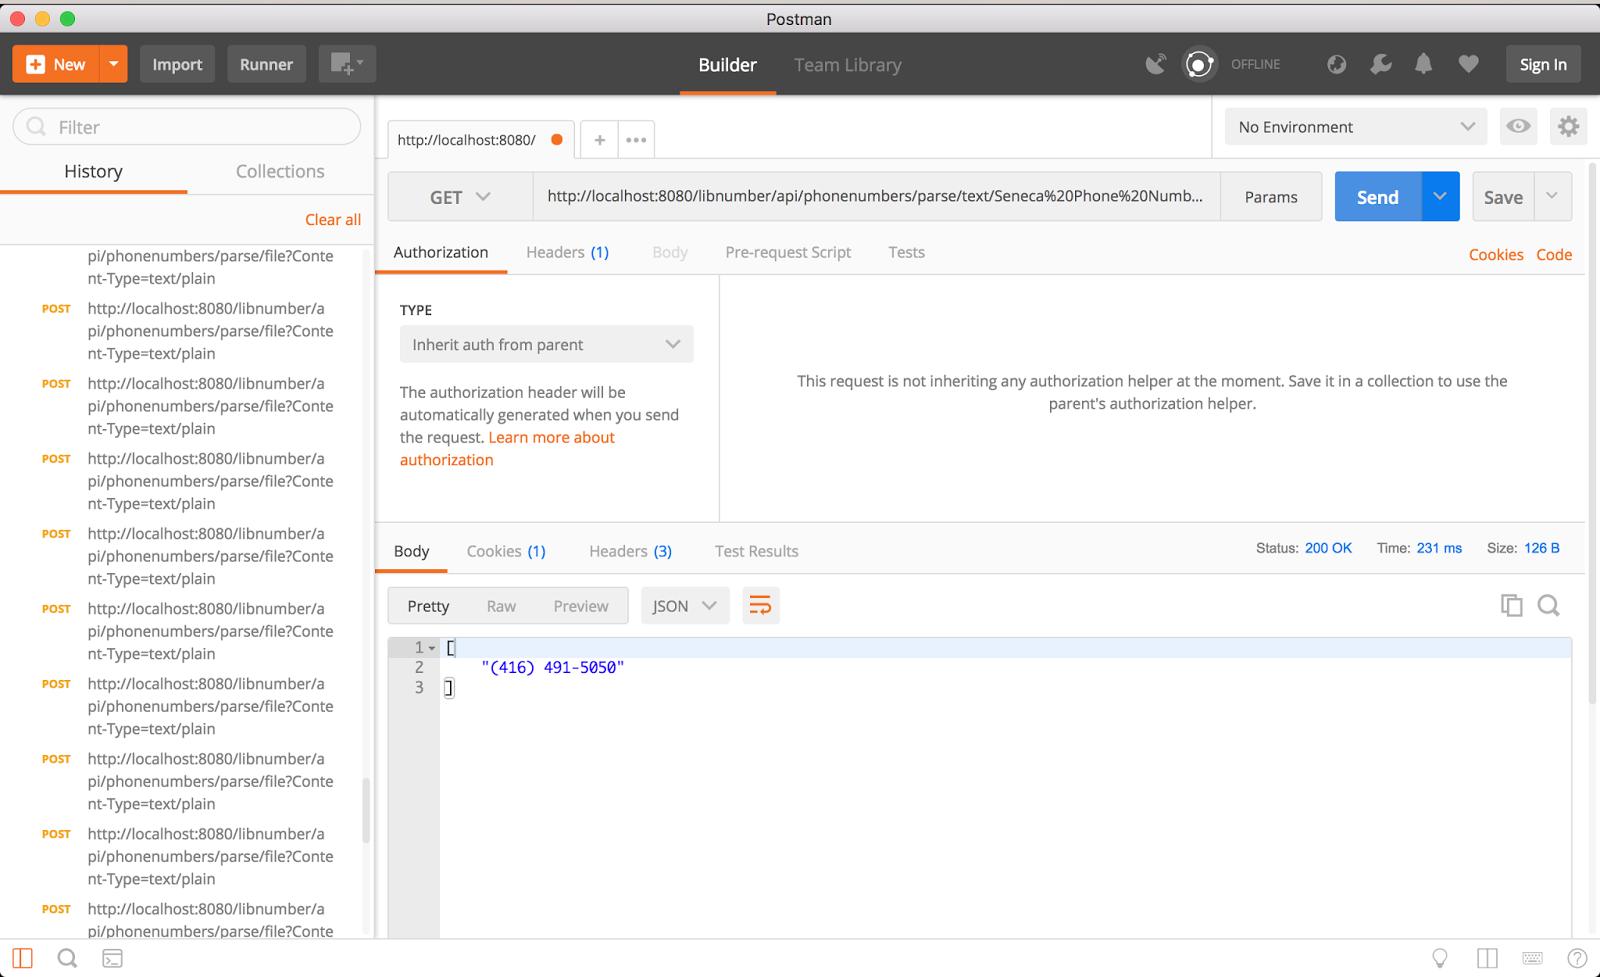Toggle the two-pane layout view
The width and height of the screenshot is (1600, 977).
click(x=1486, y=958)
